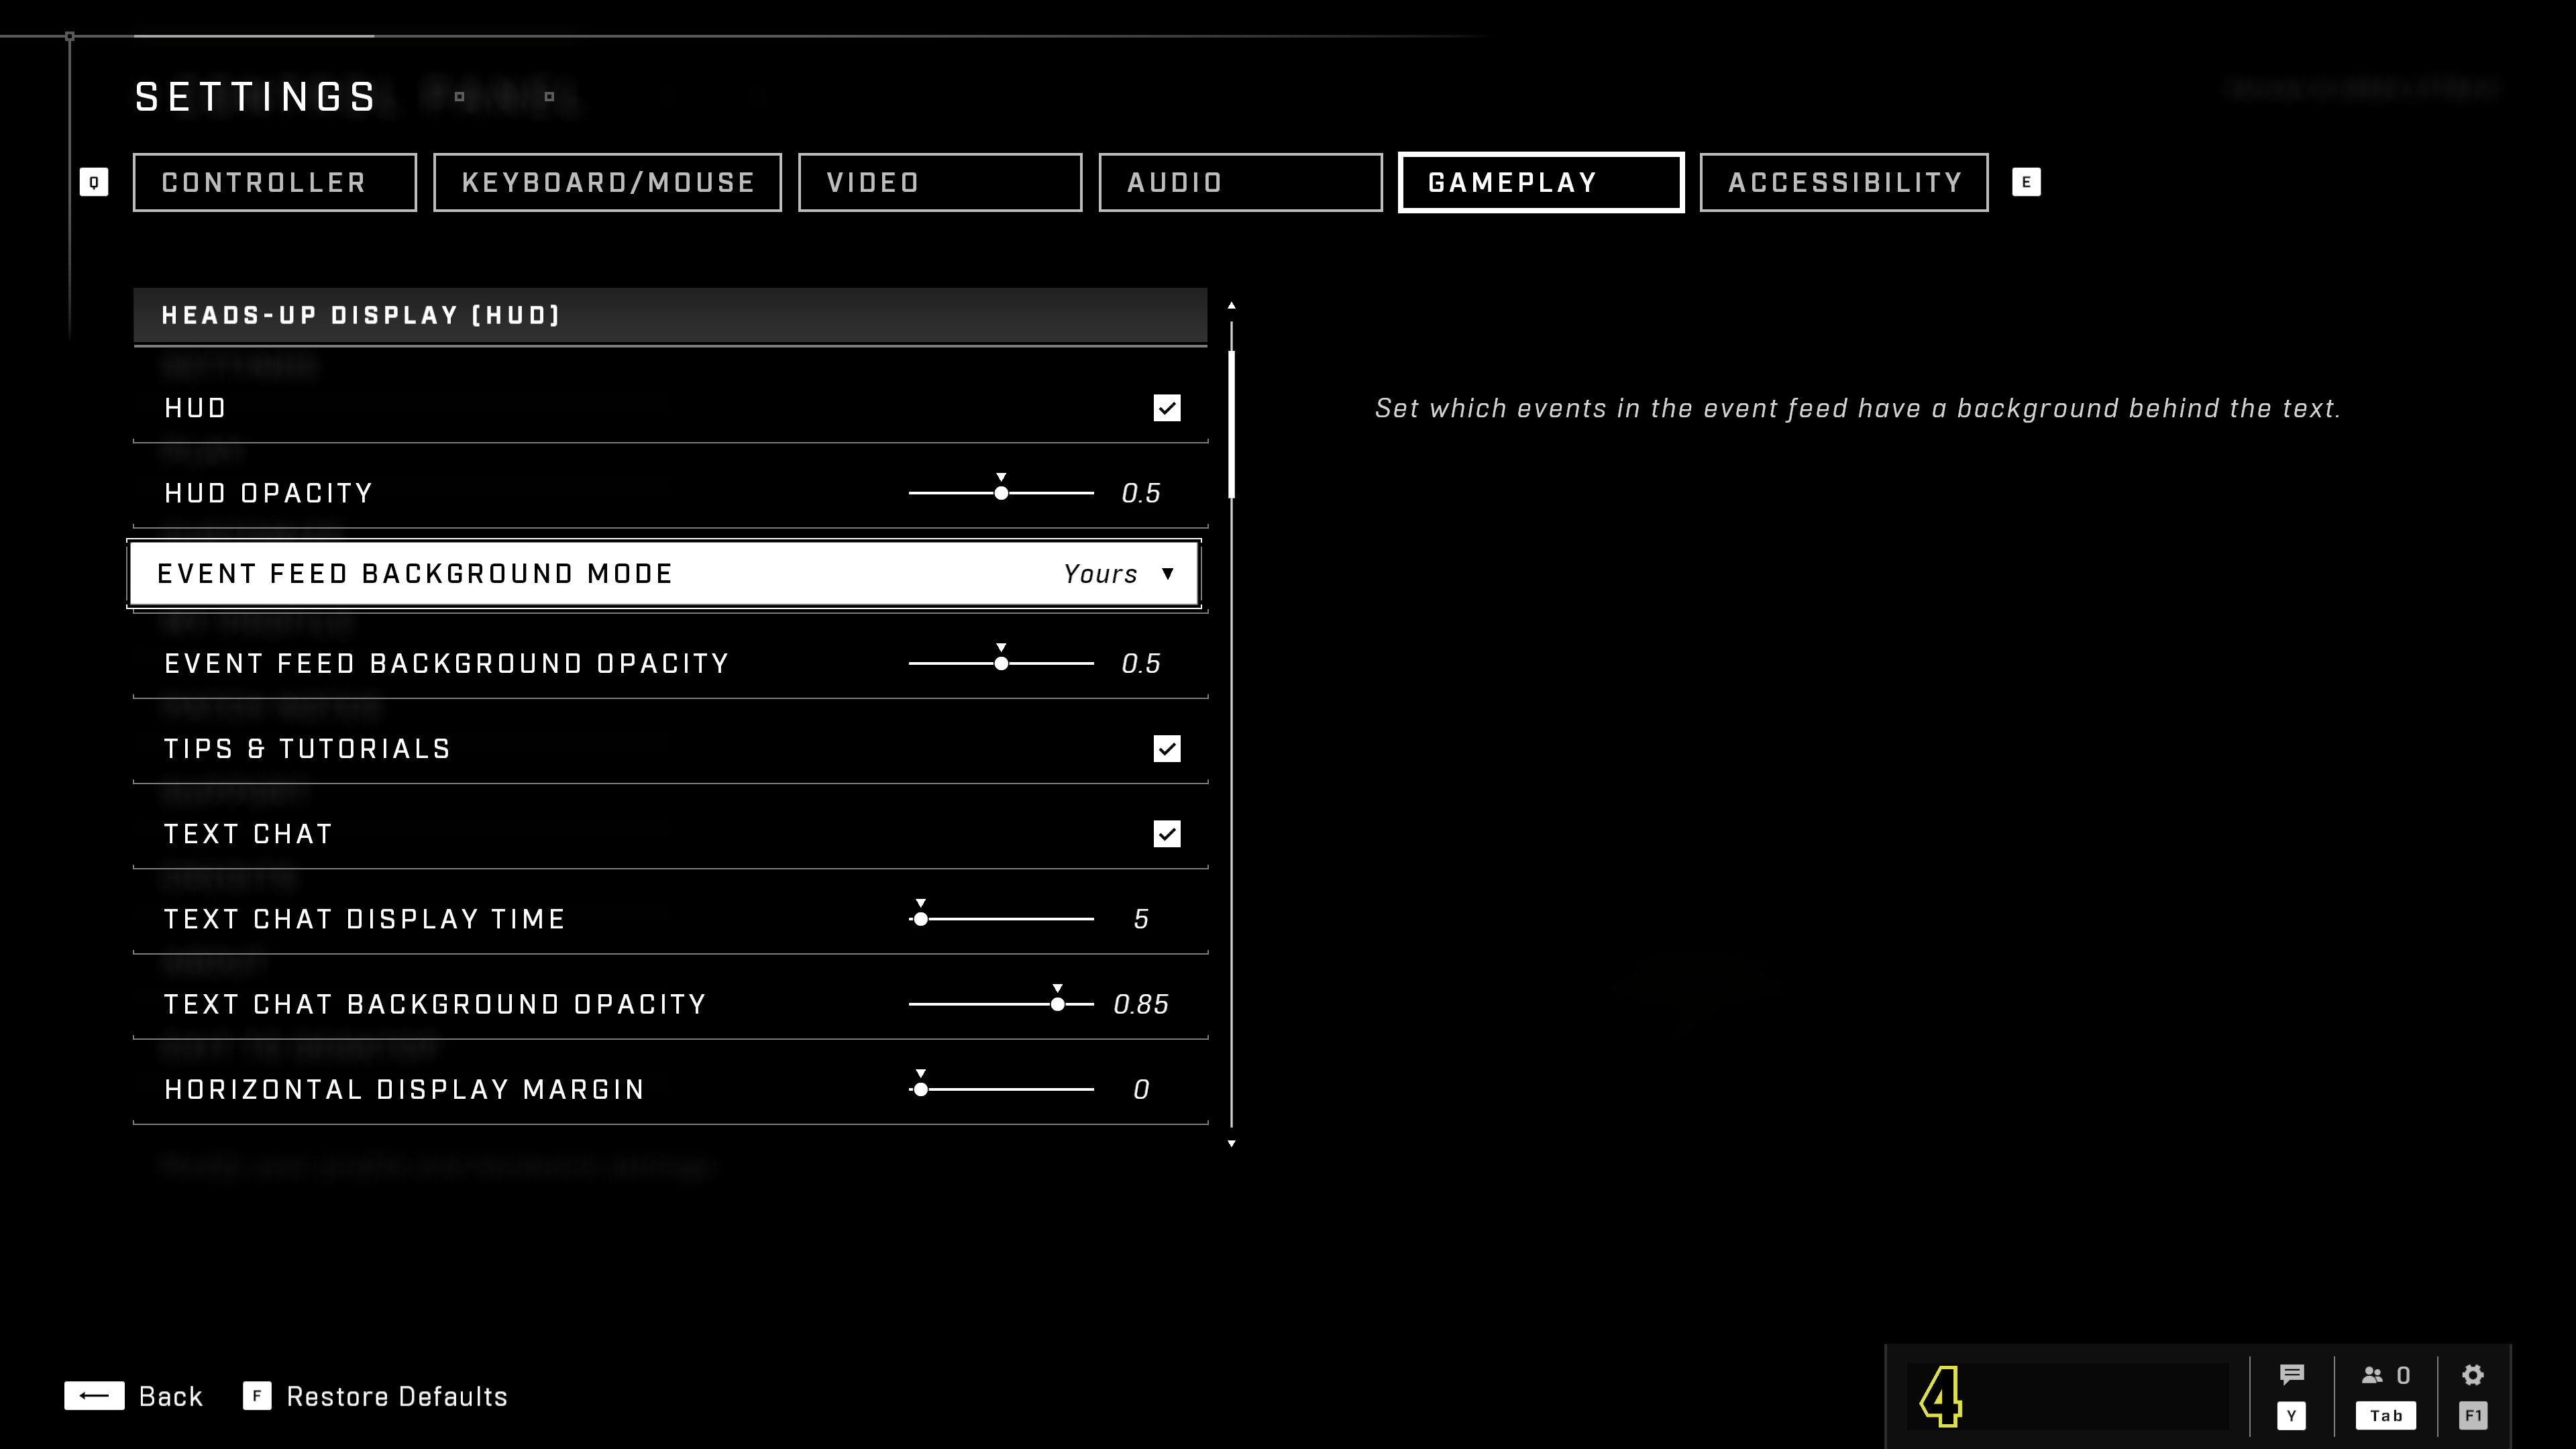Click the Event Feed Background Opacity value 0.5
Screen dimensions: 2576x1449
[x=1141, y=664]
